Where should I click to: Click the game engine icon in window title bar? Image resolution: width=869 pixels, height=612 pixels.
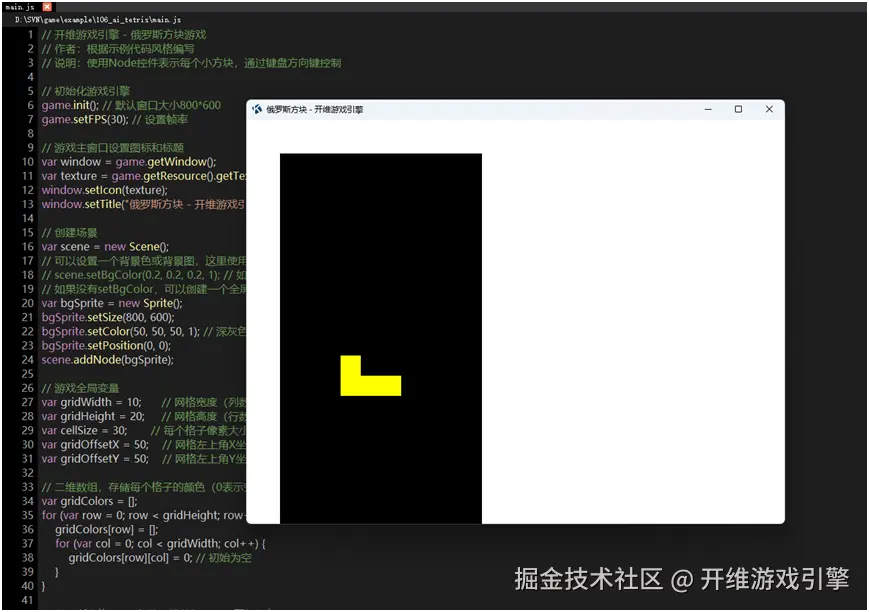pyautogui.click(x=260, y=110)
